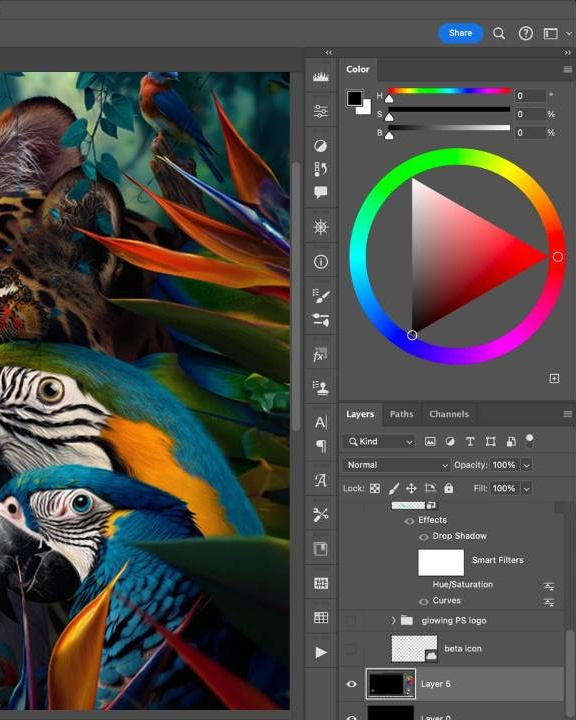Open the Histogram panel icon
Screen dimensions: 576x720
coord(321,77)
